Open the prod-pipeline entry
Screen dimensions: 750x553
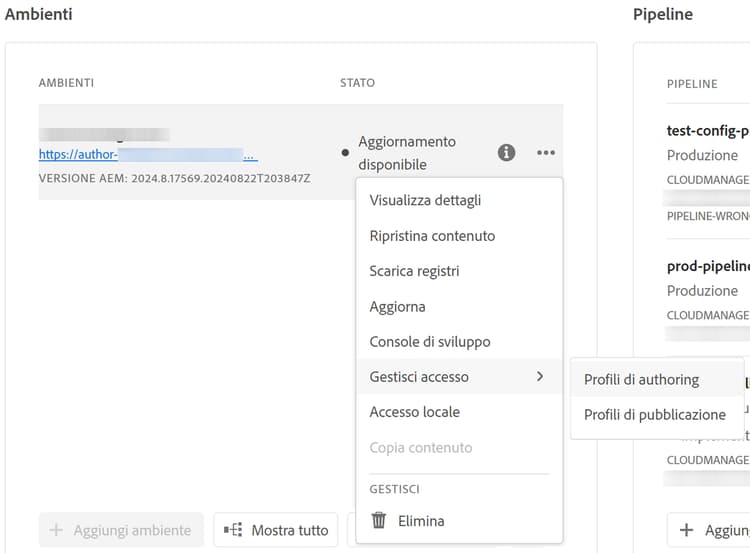coord(708,267)
